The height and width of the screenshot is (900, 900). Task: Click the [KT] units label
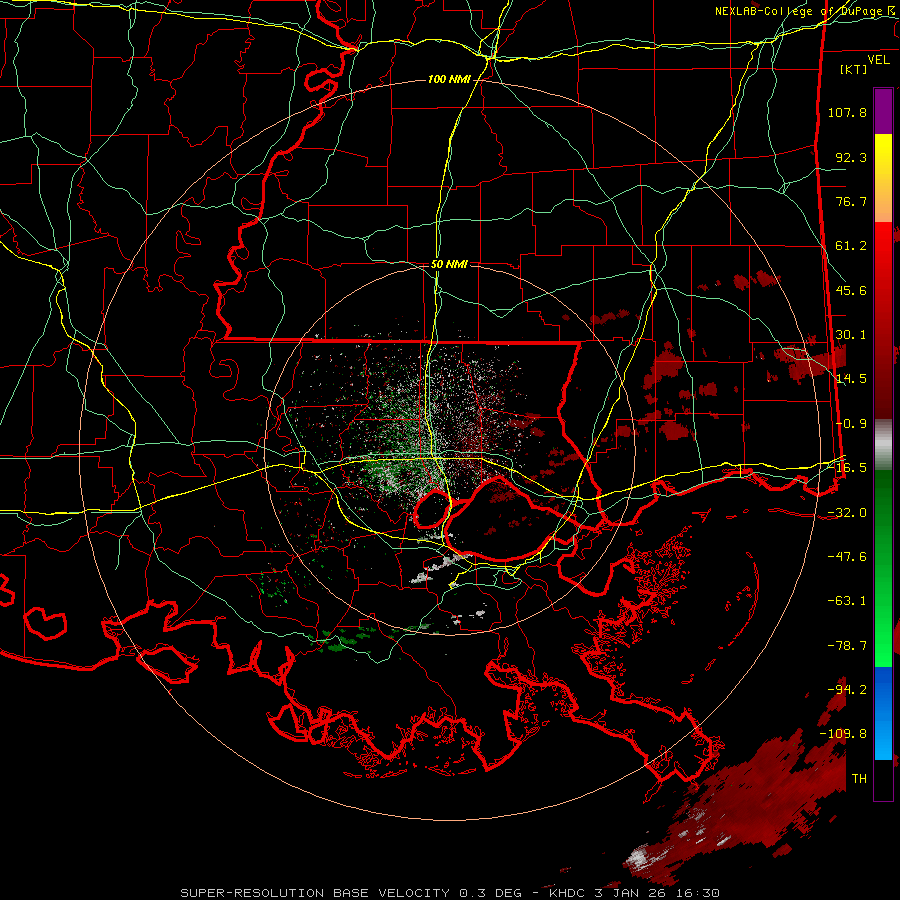point(854,69)
